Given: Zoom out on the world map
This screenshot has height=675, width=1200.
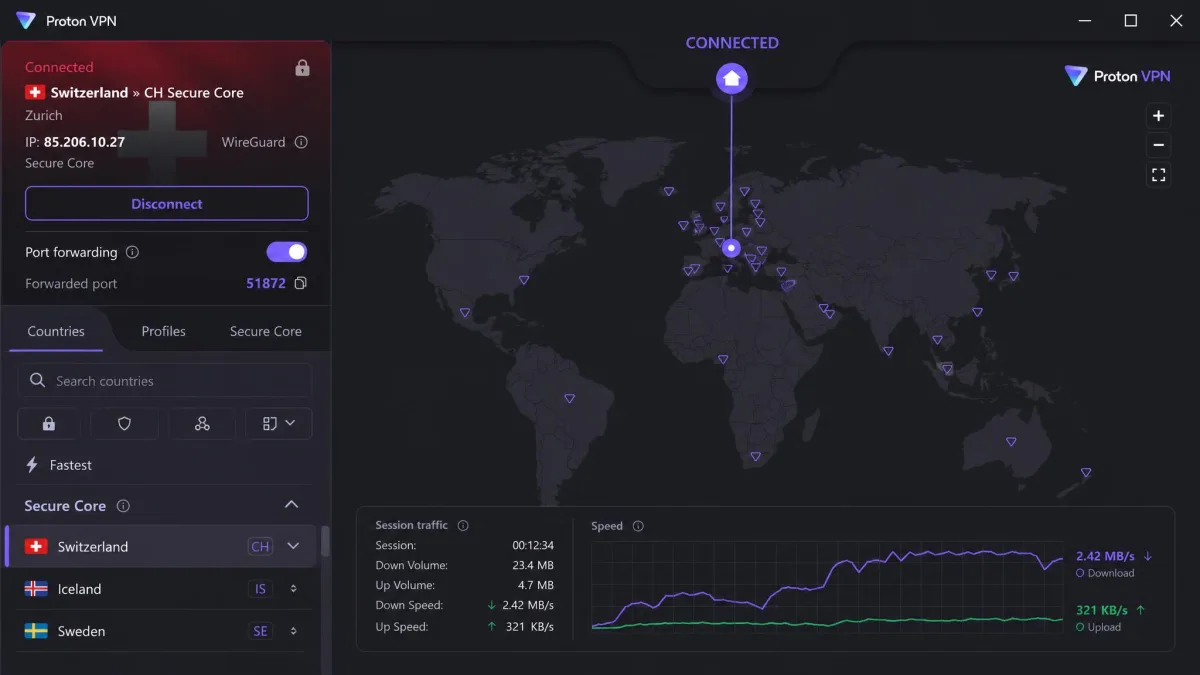Looking at the screenshot, I should click(x=1158, y=145).
